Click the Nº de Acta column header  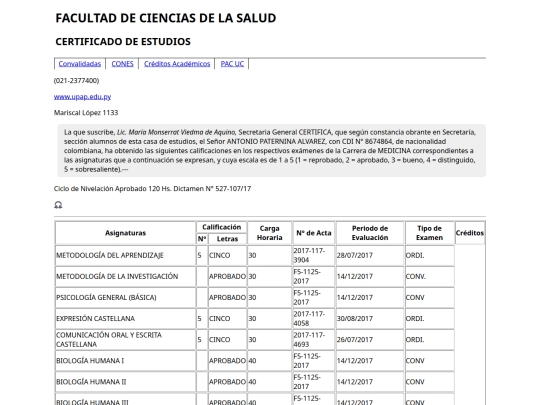click(x=314, y=233)
